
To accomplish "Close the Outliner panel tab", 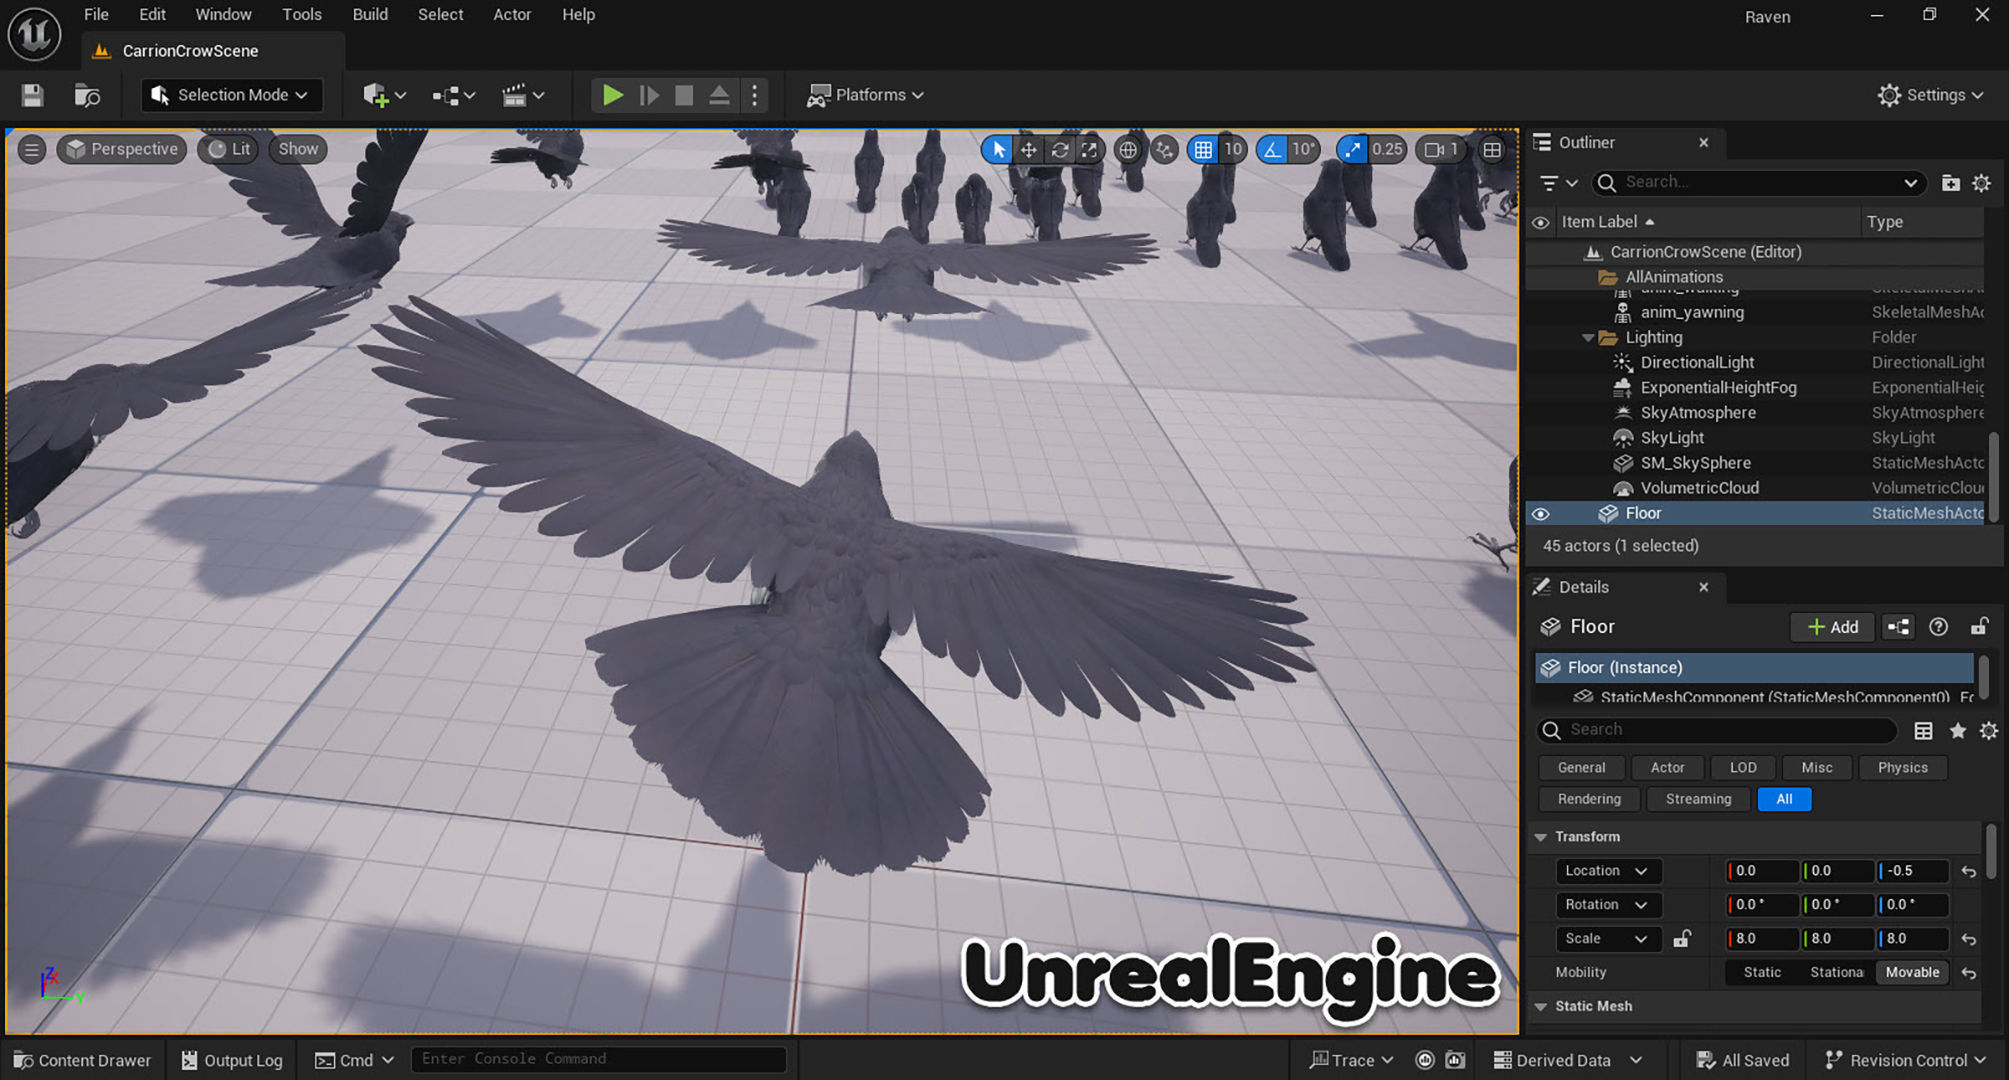I will point(1703,143).
